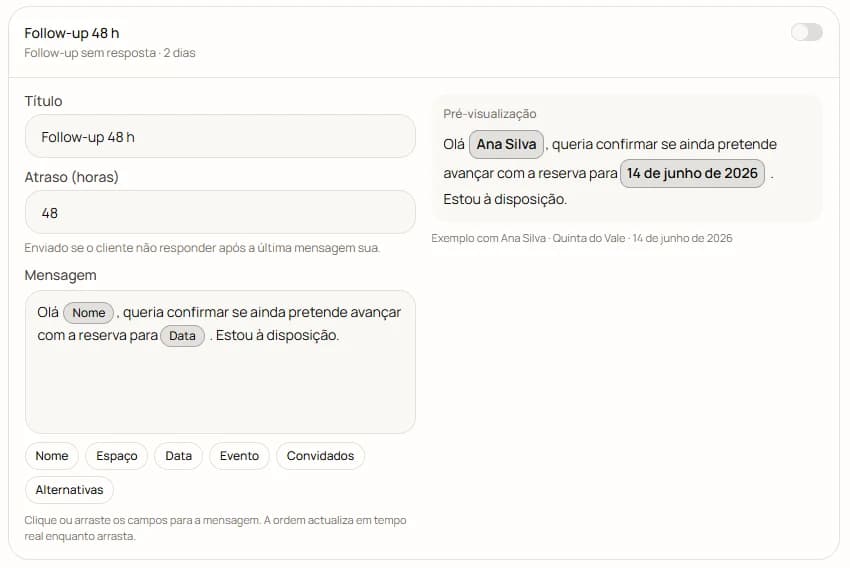This screenshot has height=568, width=850.
Task: Click the 14 de junho de 2026 preview chip
Action: pyautogui.click(x=692, y=173)
